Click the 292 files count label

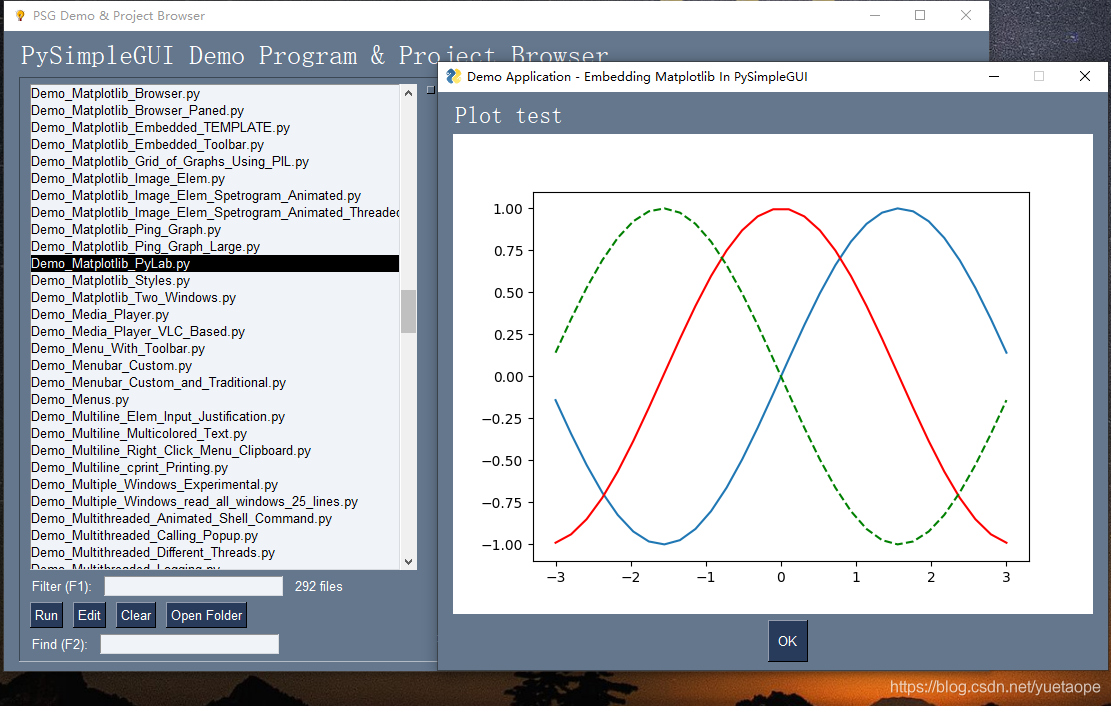[x=319, y=587]
